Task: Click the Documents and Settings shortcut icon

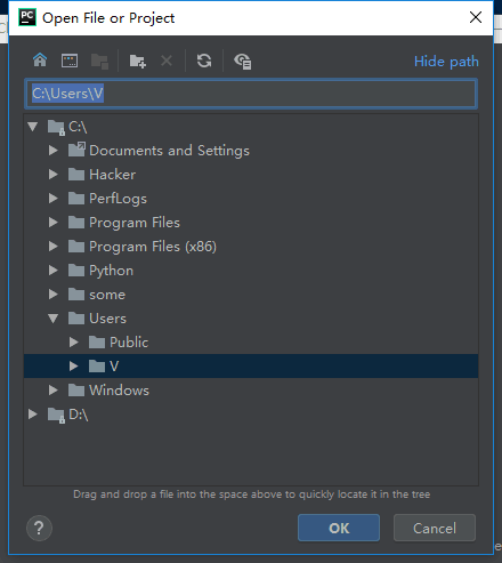Action: click(x=77, y=149)
